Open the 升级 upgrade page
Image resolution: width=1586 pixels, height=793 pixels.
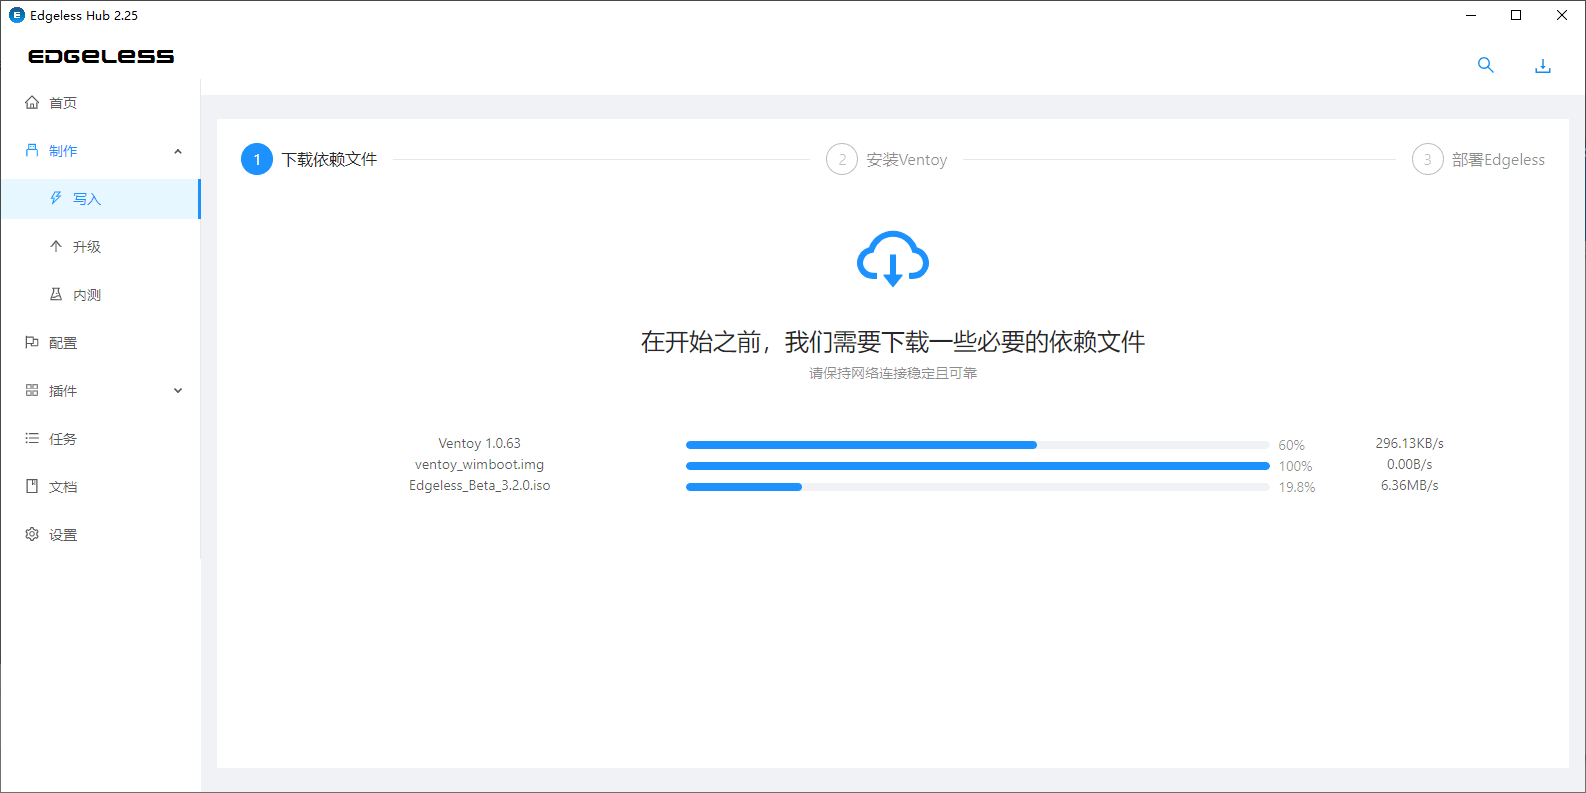(x=100, y=247)
